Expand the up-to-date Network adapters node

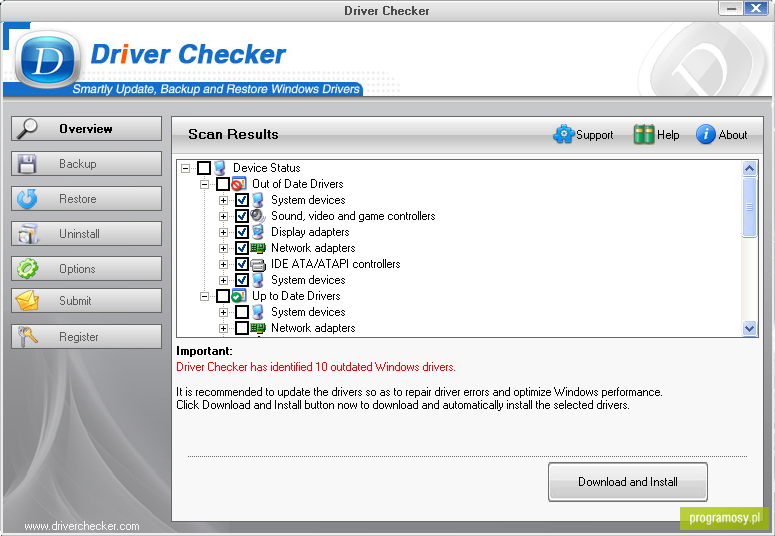pyautogui.click(x=223, y=328)
